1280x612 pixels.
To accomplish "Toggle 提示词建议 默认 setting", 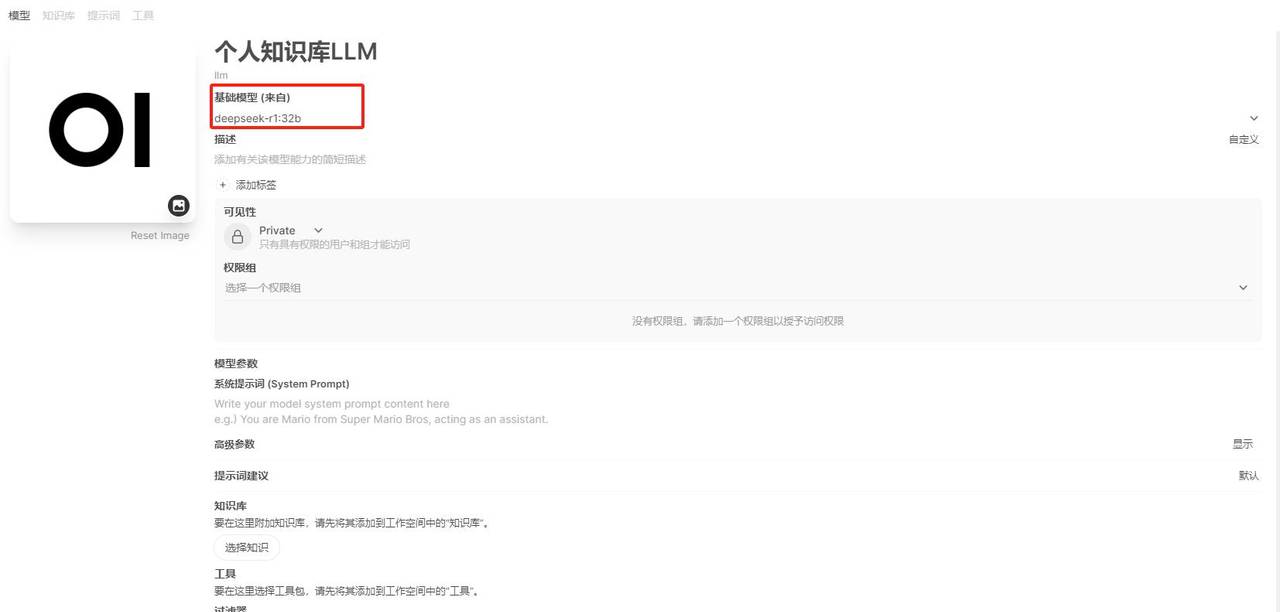I will 1248,476.
